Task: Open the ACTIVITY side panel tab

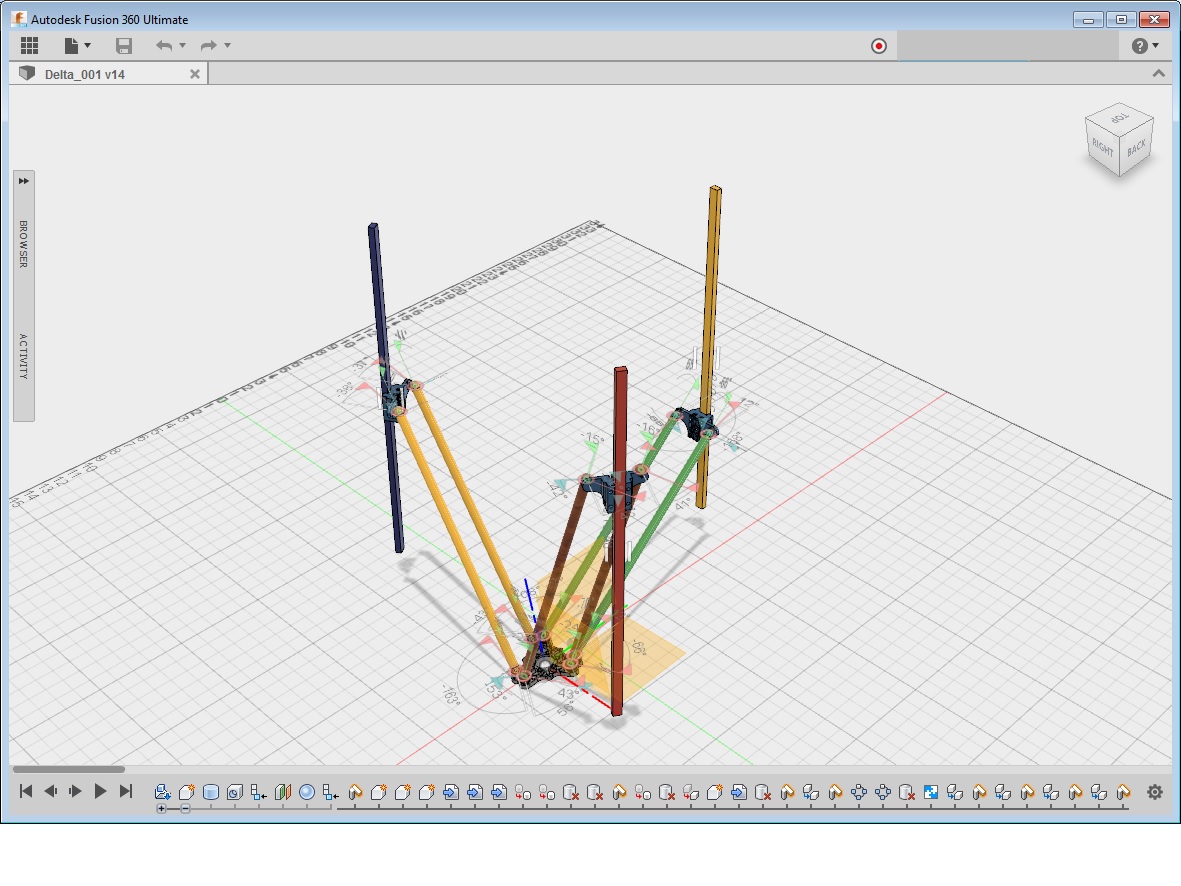Action: [x=24, y=356]
